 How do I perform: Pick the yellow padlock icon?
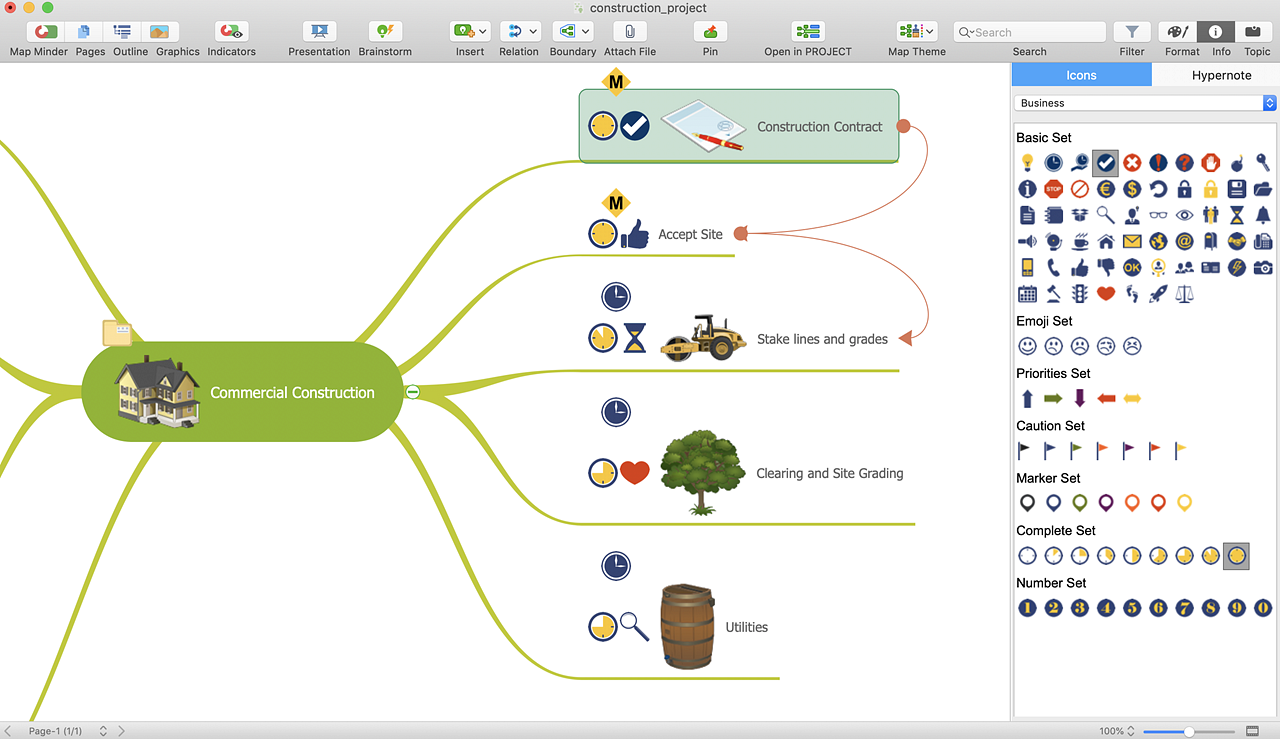coord(1210,188)
